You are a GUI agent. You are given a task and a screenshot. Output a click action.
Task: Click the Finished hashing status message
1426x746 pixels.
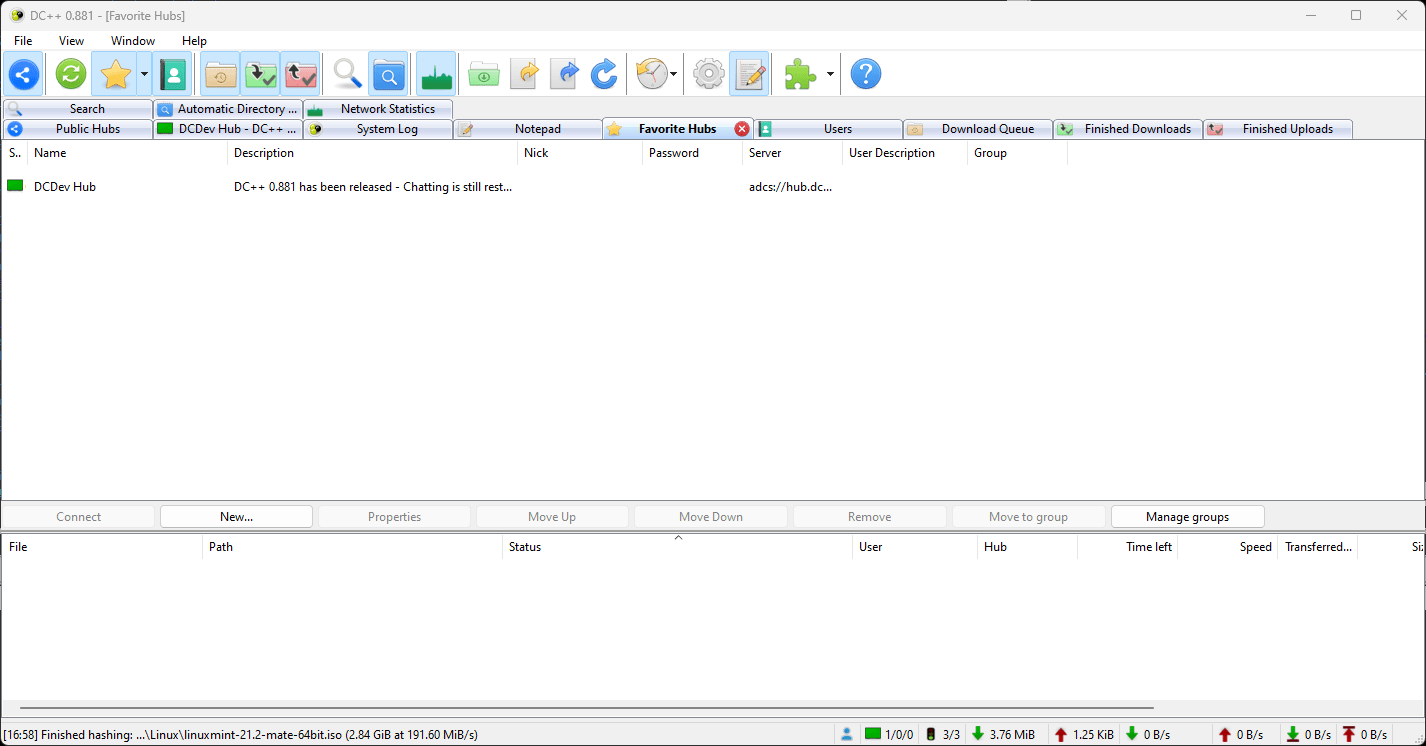pos(240,735)
